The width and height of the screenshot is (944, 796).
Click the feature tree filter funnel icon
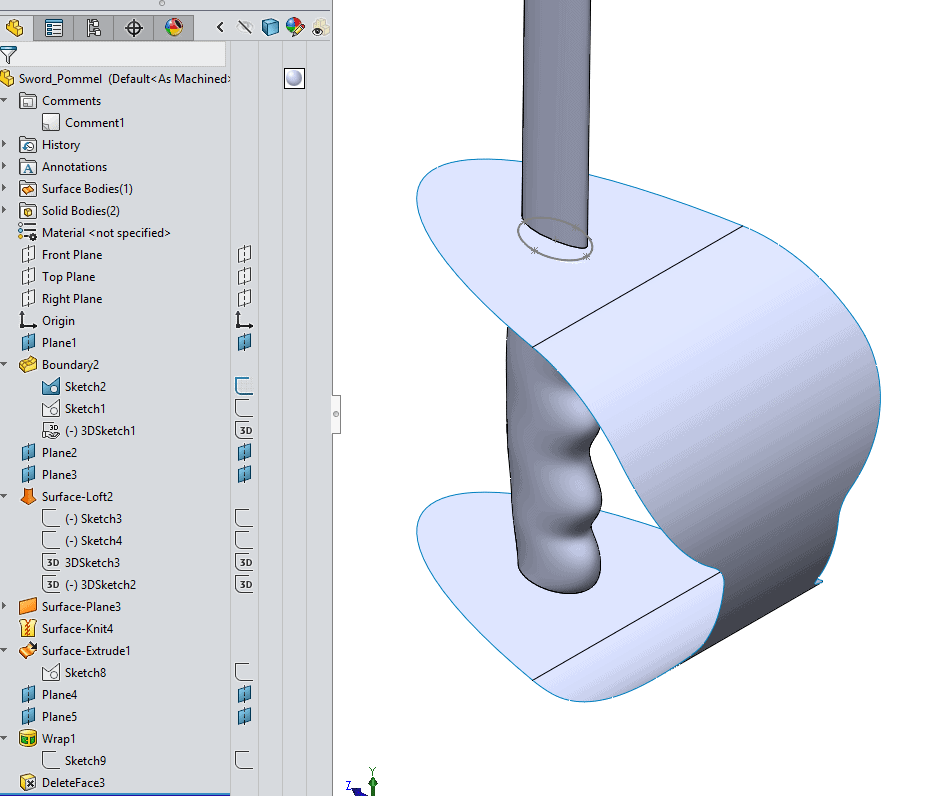tap(9, 55)
